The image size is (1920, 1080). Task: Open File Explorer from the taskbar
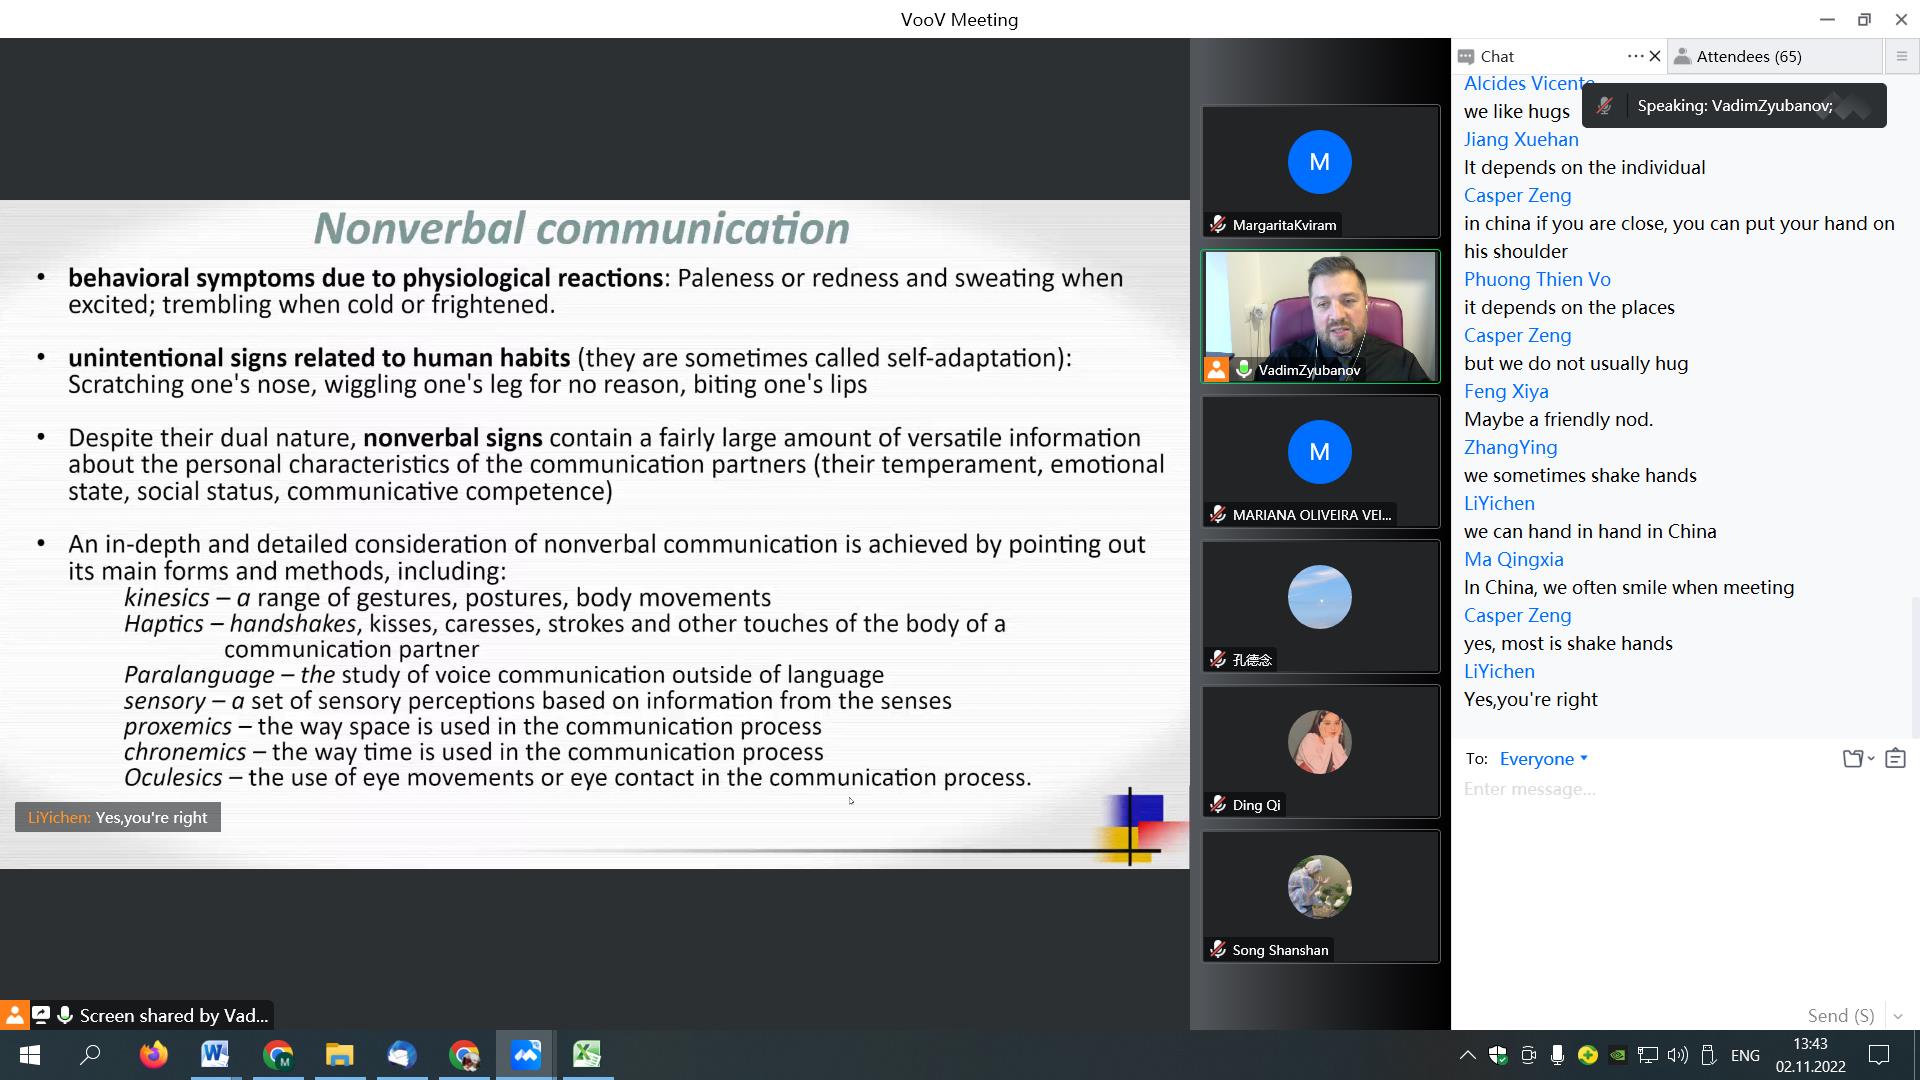[x=340, y=1055]
